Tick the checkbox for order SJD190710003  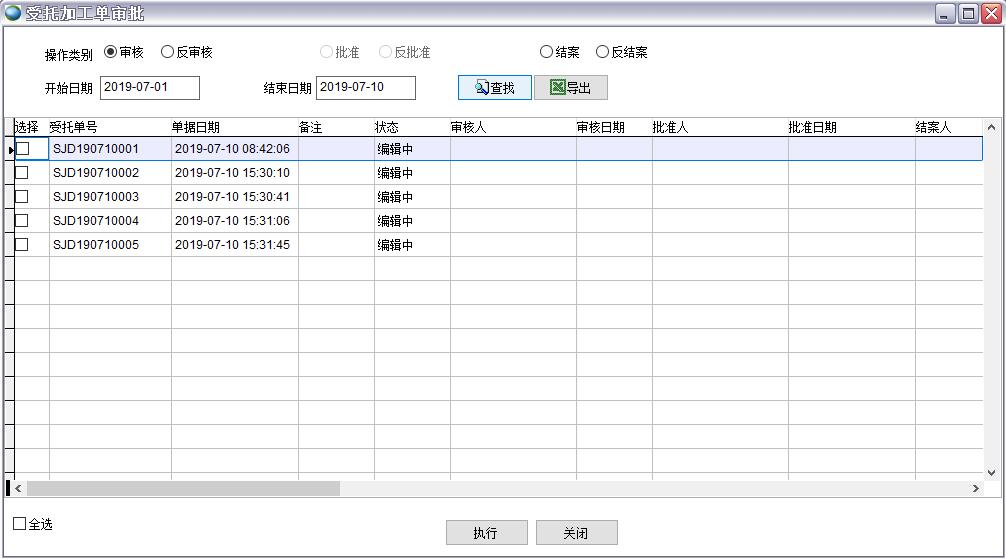22,197
